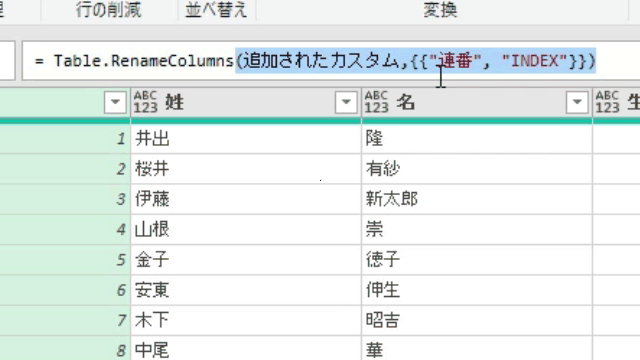Viewport: 640px width, 360px height.
Task: Select cell 昭吉 in 名 column
Action: tap(477, 320)
